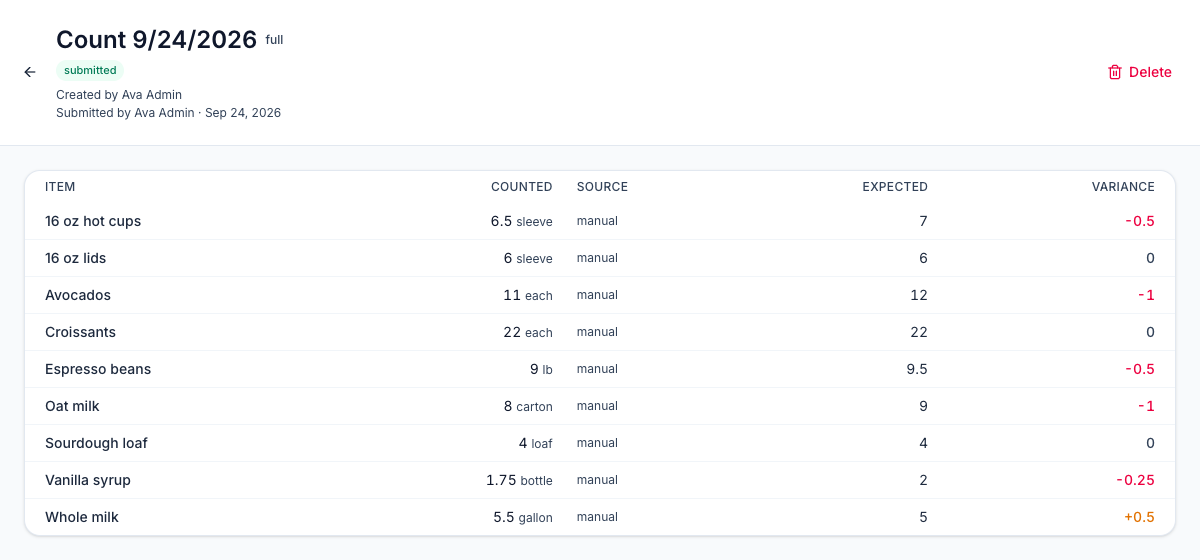The width and height of the screenshot is (1200, 560).
Task: Click the SOURCE column header
Action: point(602,187)
